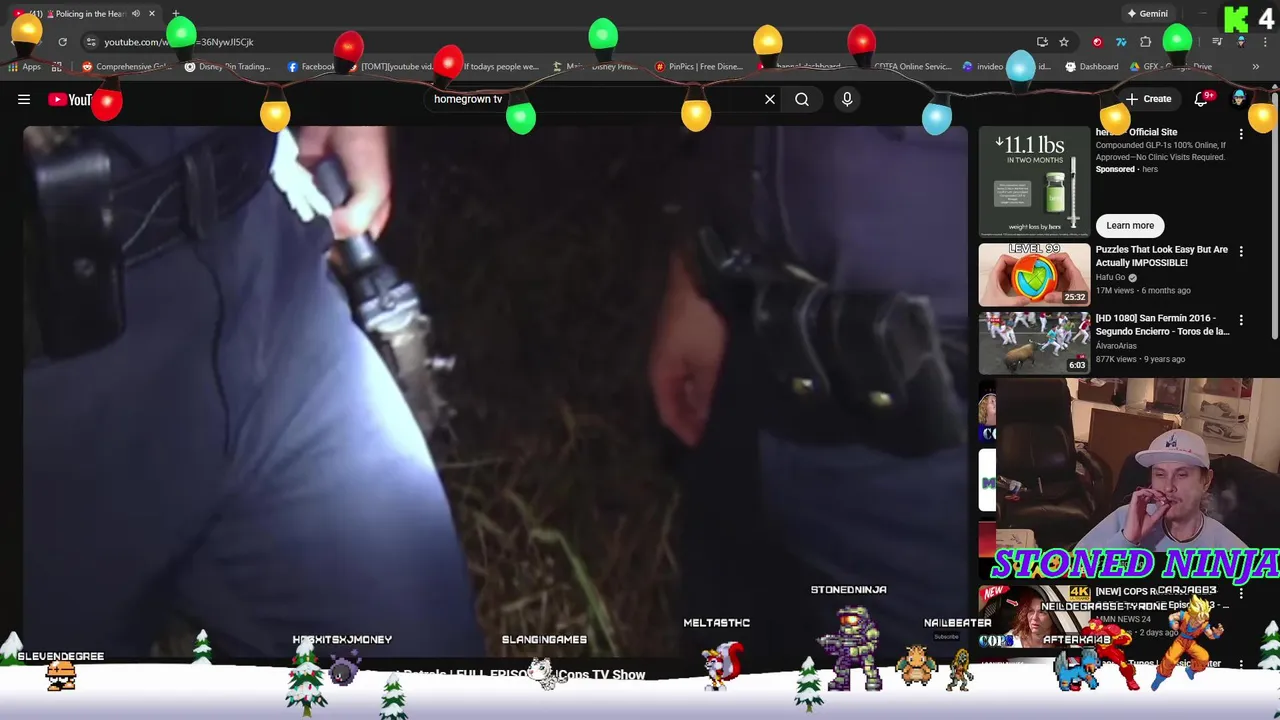This screenshot has height=720, width=1280.
Task: Open the YouTube hamburger guide menu
Action: [x=24, y=99]
